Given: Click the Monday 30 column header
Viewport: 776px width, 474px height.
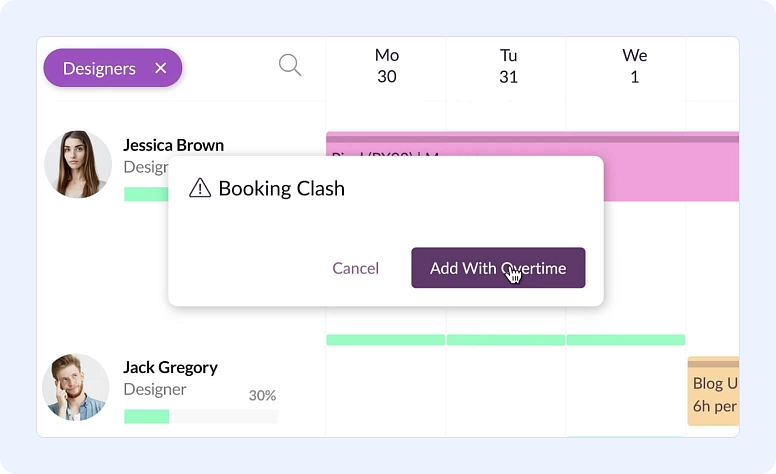Looking at the screenshot, I should coord(387,66).
